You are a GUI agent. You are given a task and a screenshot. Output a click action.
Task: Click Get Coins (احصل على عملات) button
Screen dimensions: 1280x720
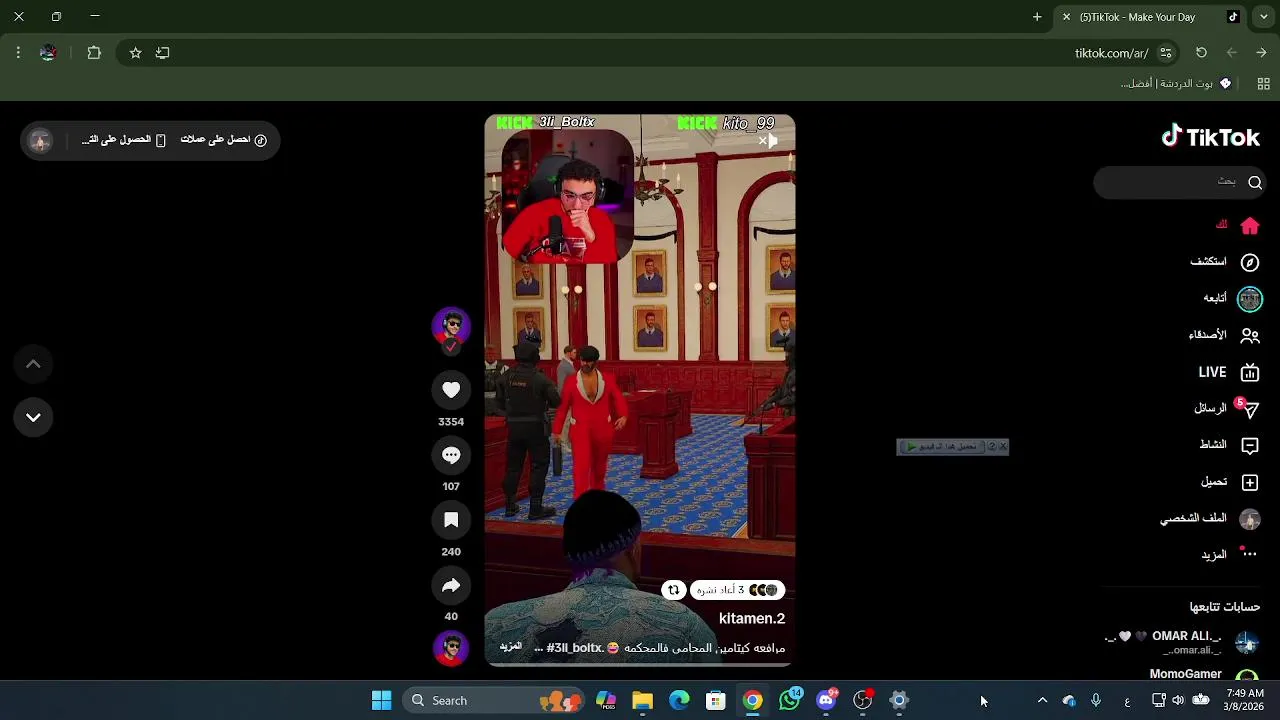(x=223, y=140)
